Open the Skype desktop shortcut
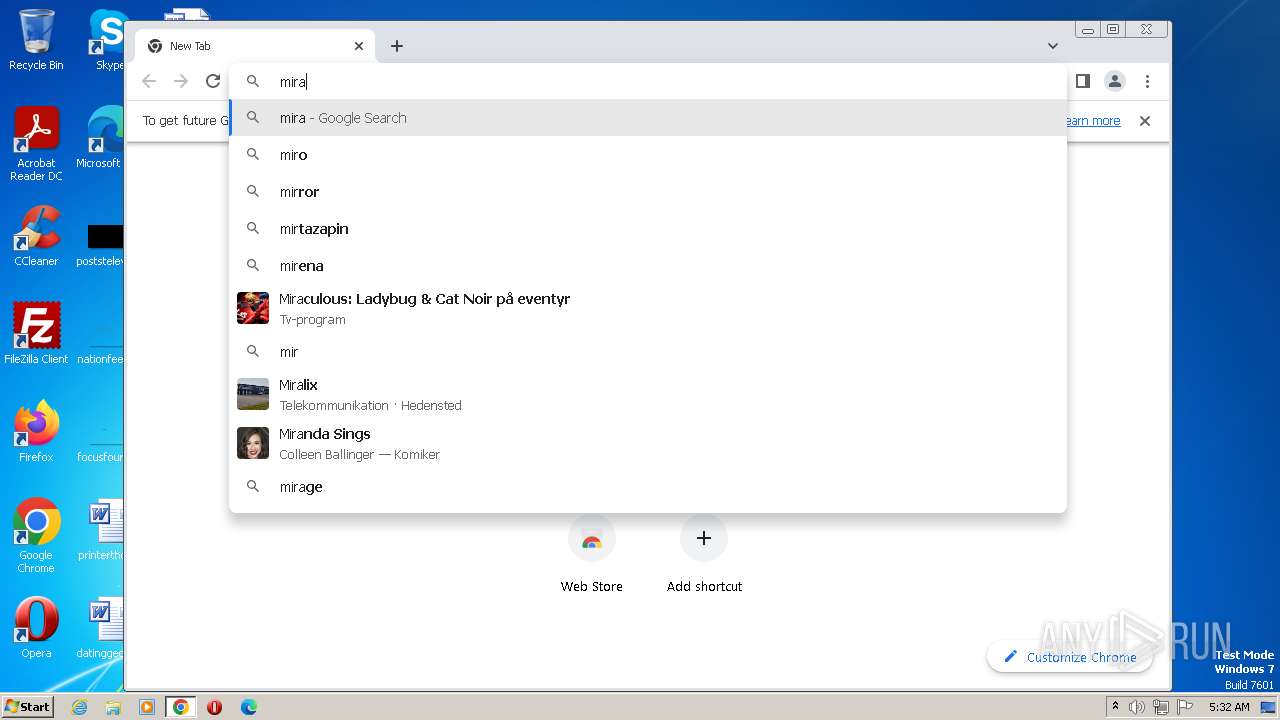This screenshot has height=720, width=1280. point(108,40)
